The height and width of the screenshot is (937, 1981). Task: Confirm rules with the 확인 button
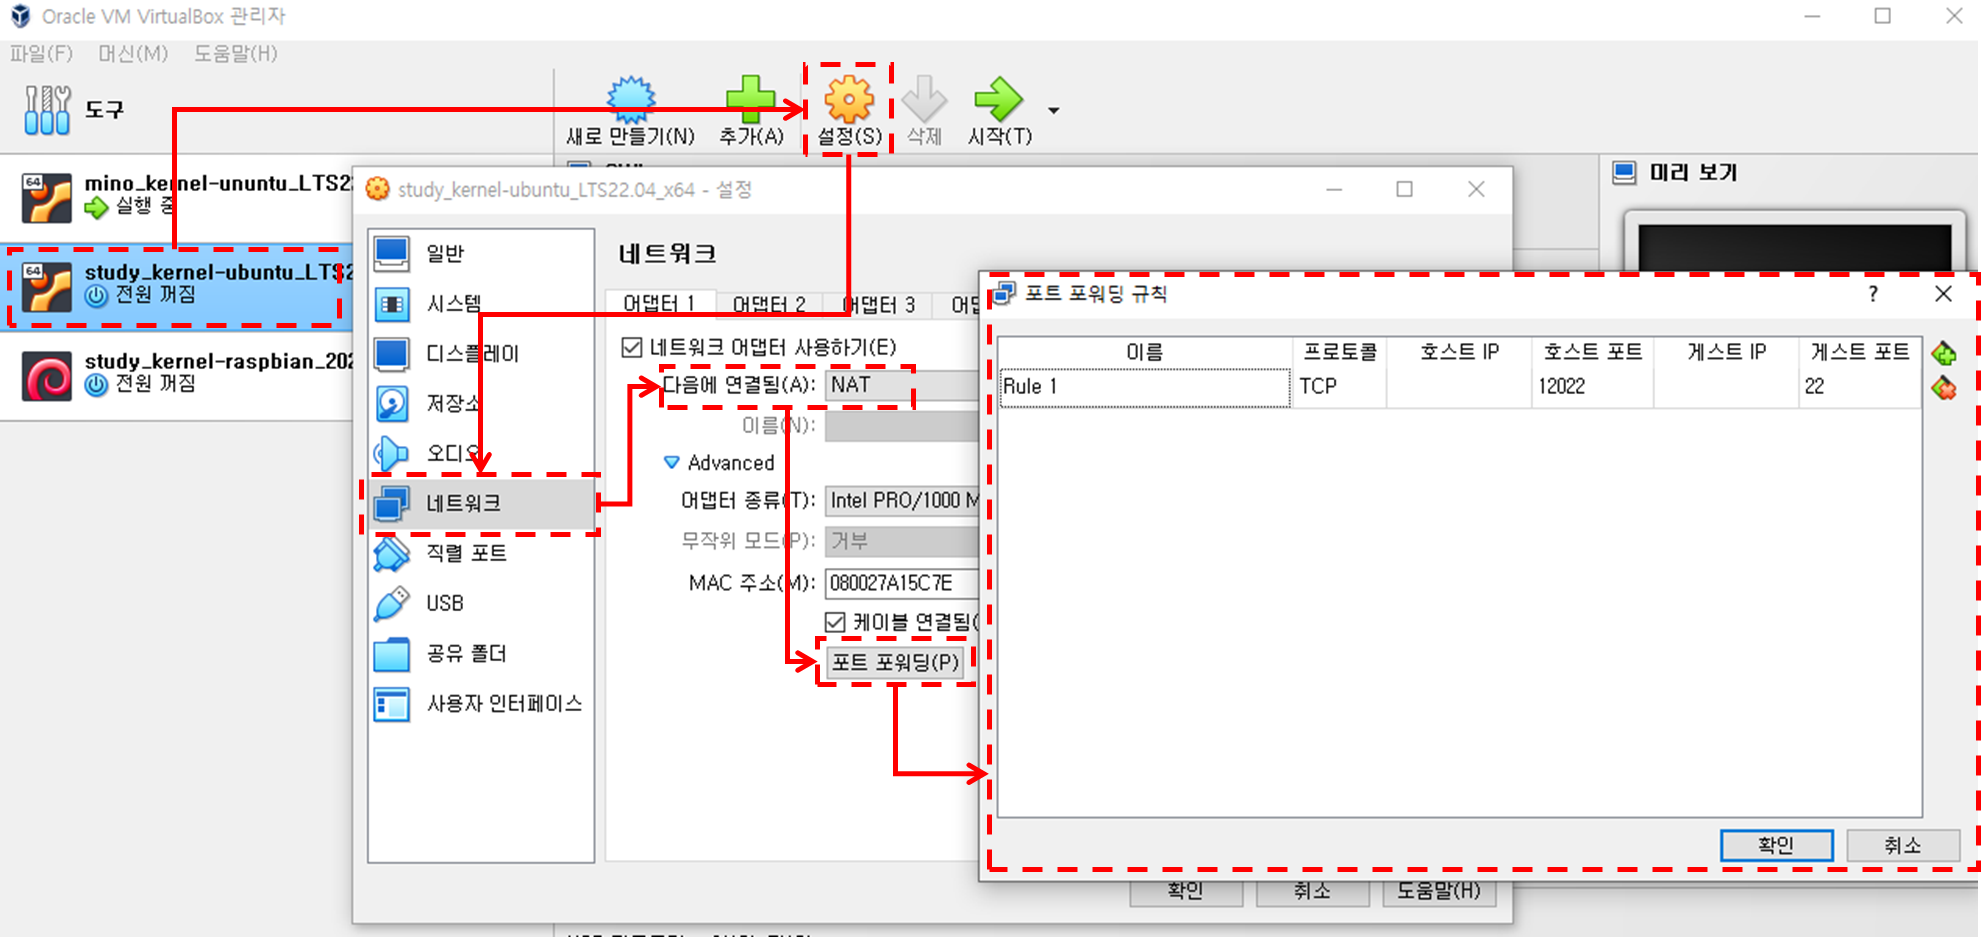(x=1776, y=845)
